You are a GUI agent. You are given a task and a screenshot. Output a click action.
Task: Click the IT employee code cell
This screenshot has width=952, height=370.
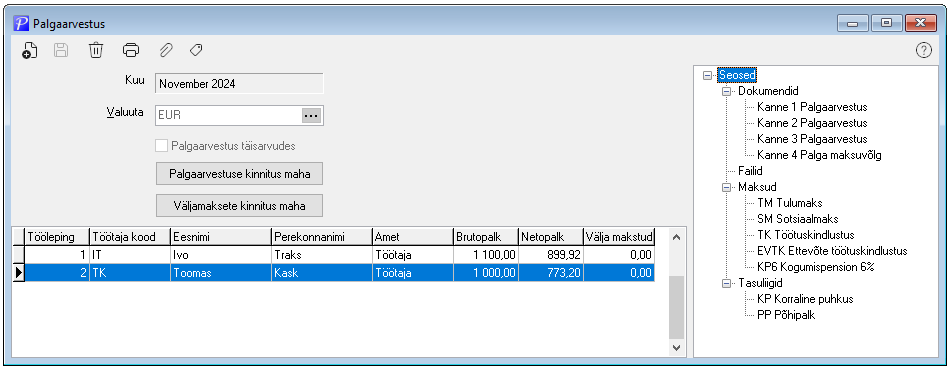pos(130,255)
